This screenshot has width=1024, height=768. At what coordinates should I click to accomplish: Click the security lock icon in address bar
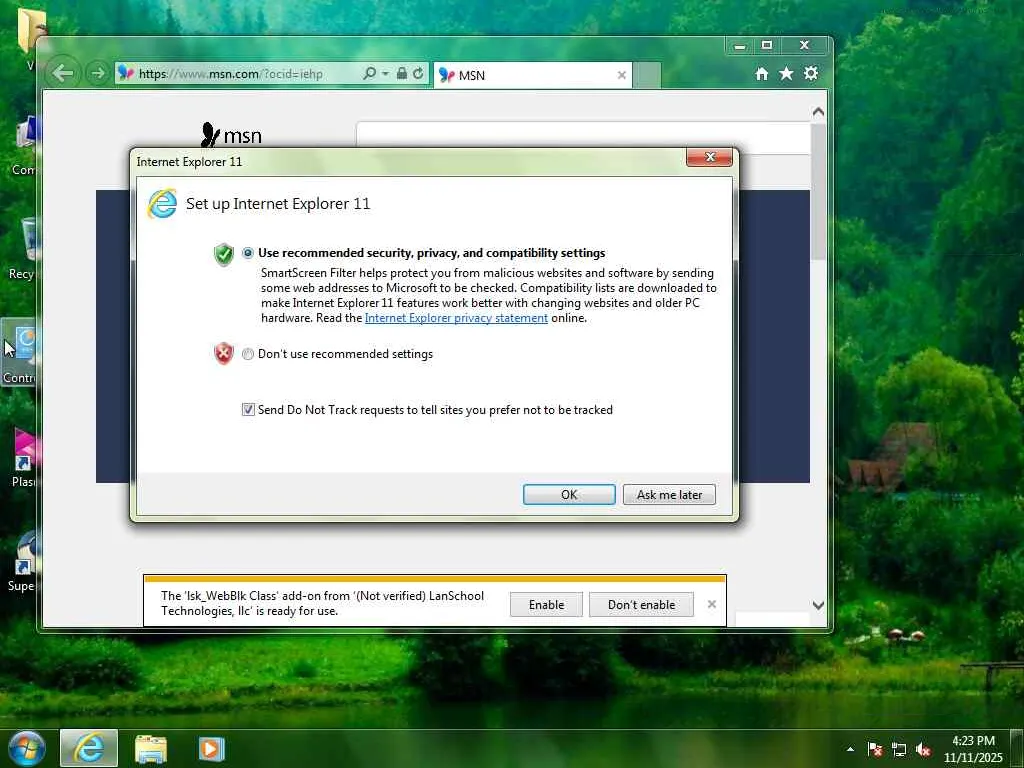coord(402,73)
